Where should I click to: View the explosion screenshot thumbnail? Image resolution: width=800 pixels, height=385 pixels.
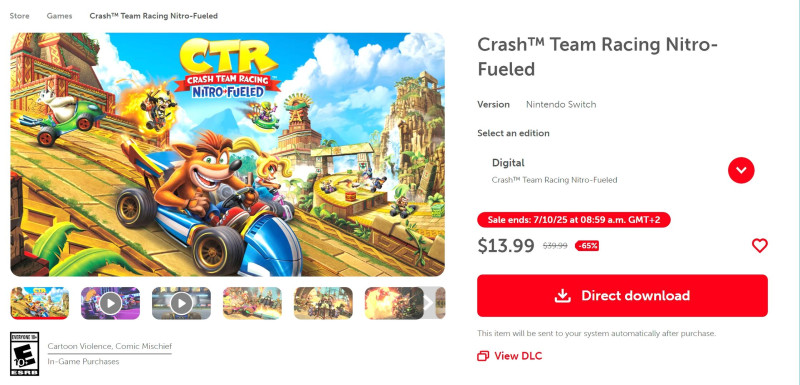394,303
